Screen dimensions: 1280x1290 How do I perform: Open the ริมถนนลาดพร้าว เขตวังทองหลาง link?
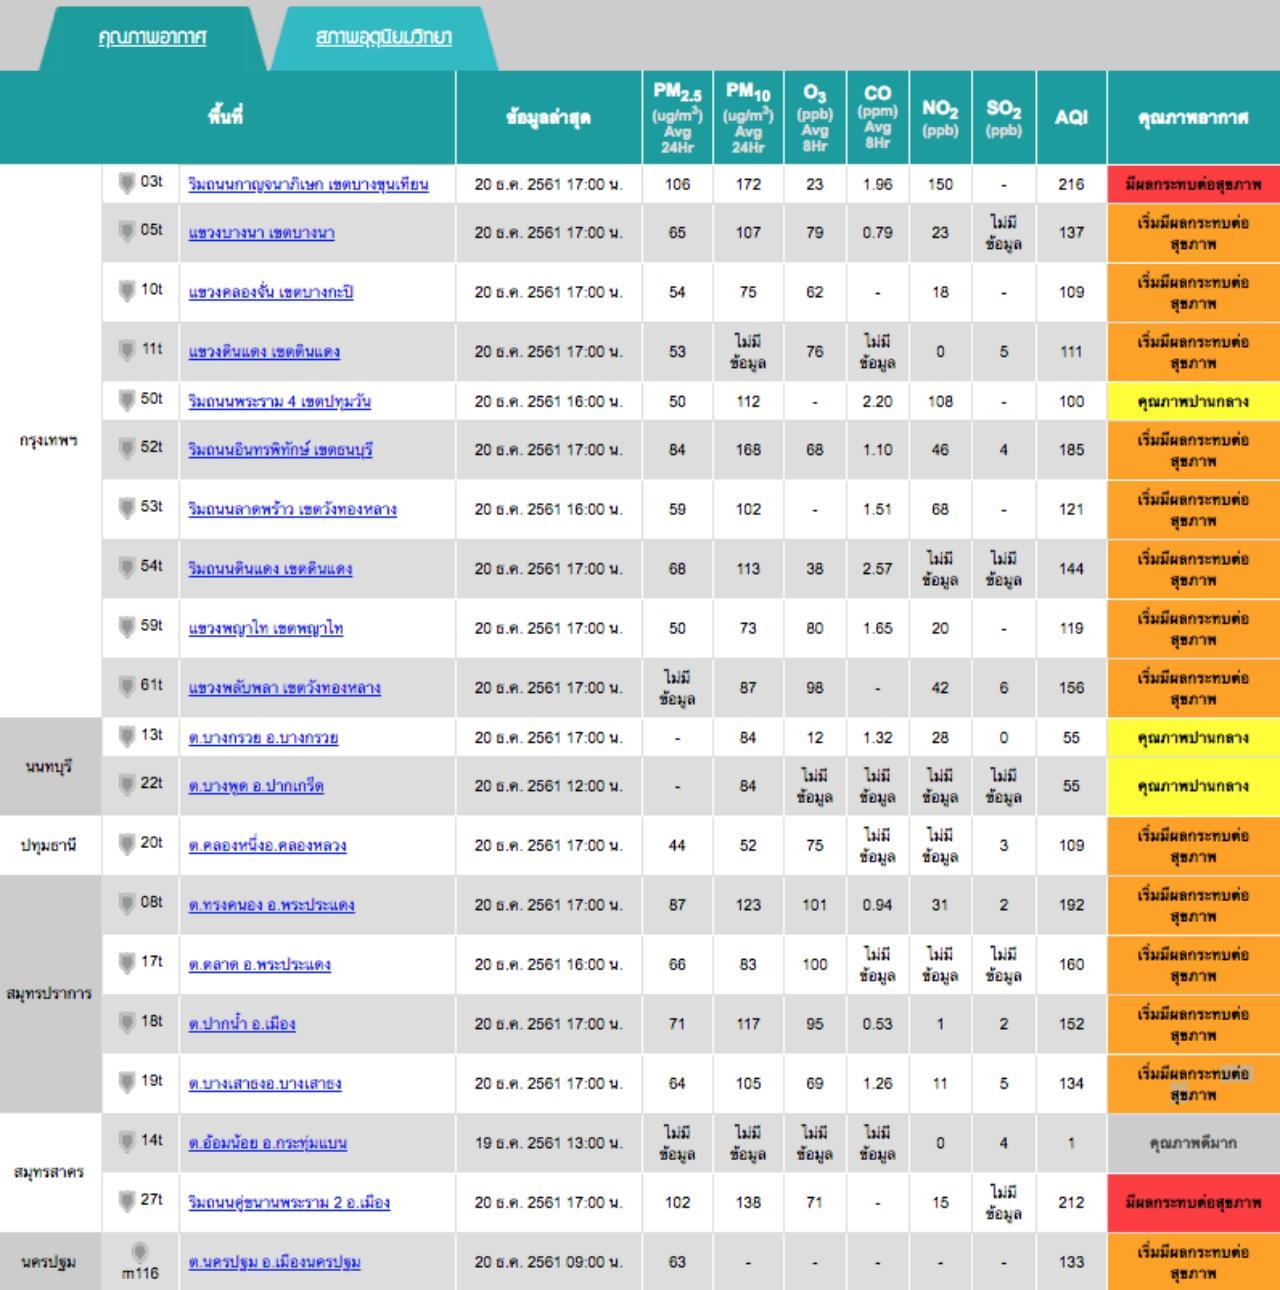(292, 510)
